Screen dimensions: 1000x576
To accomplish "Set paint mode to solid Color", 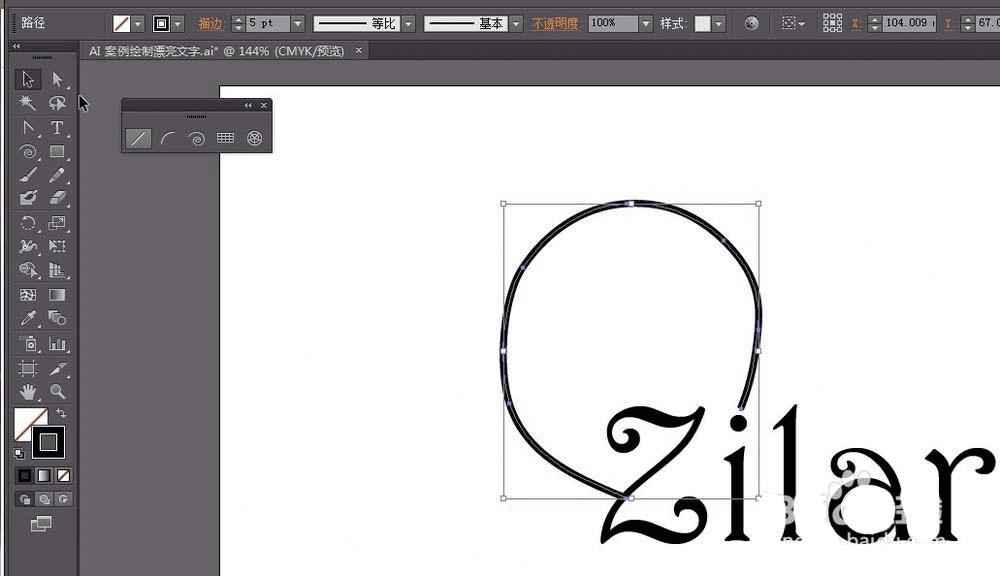I will 24,475.
